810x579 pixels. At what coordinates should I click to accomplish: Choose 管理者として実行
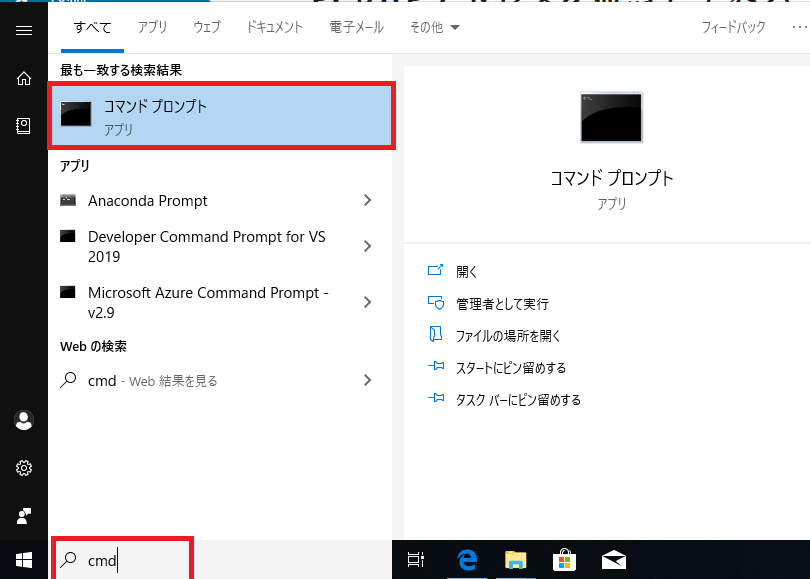point(502,304)
